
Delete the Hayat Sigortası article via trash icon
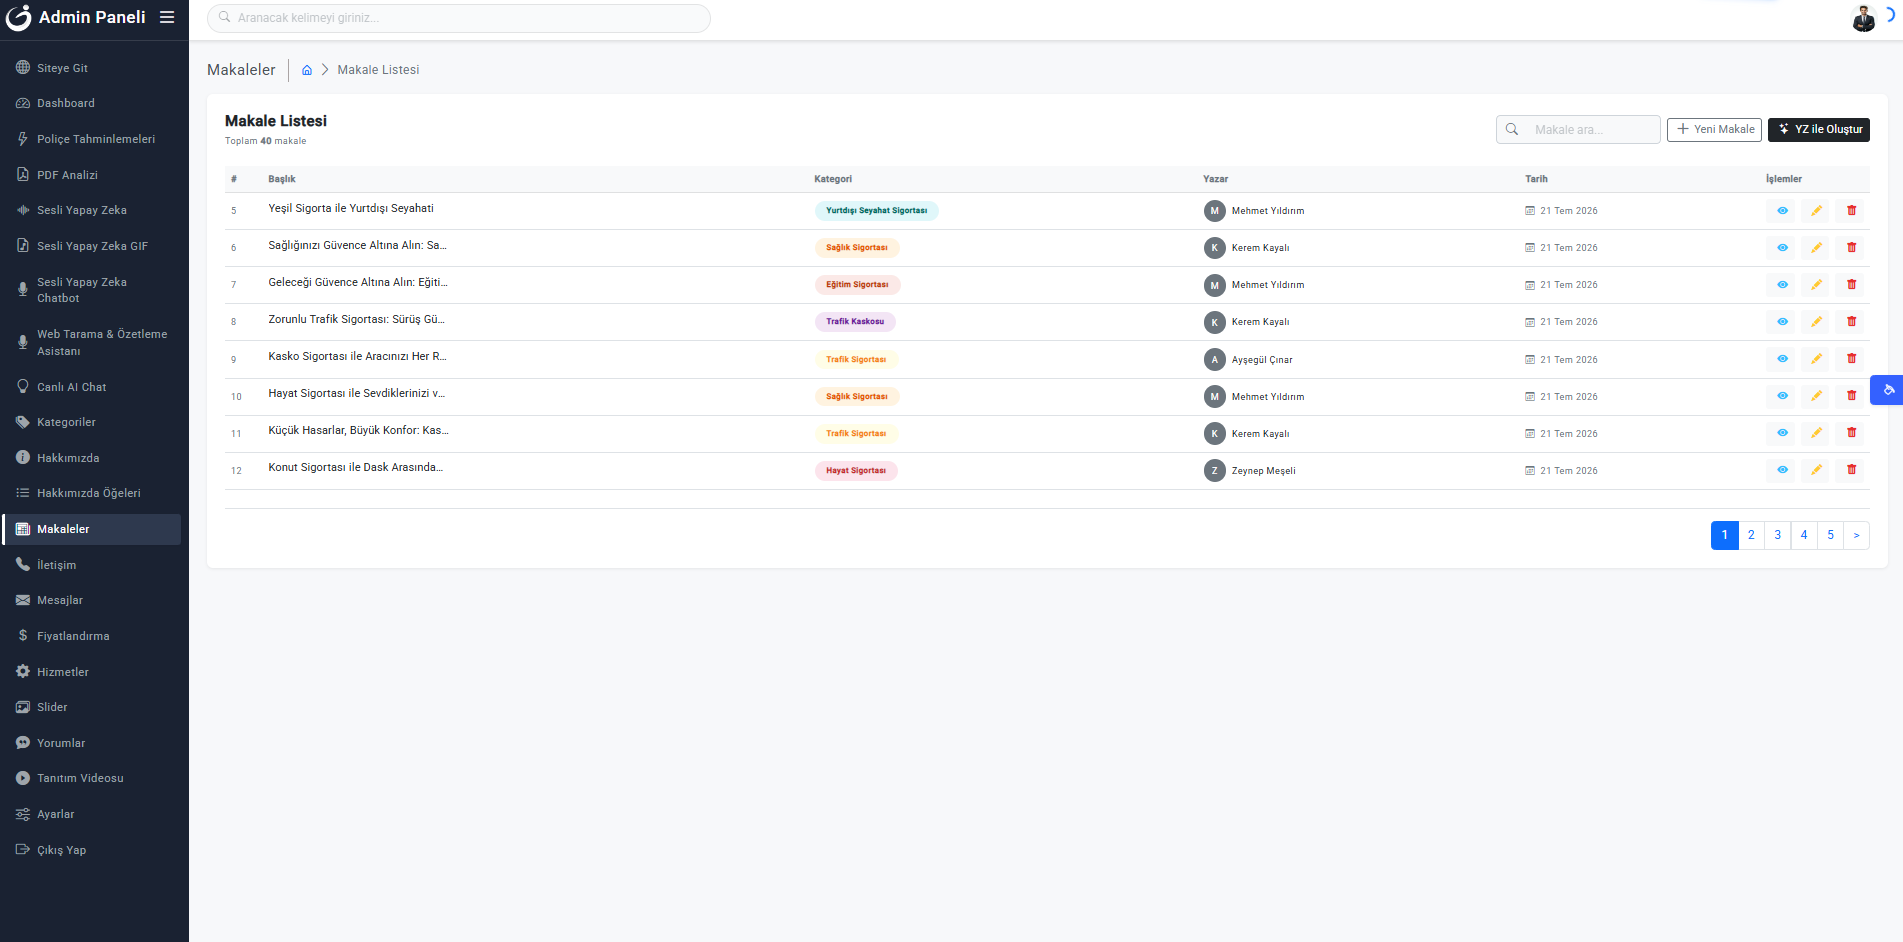coord(1851,396)
